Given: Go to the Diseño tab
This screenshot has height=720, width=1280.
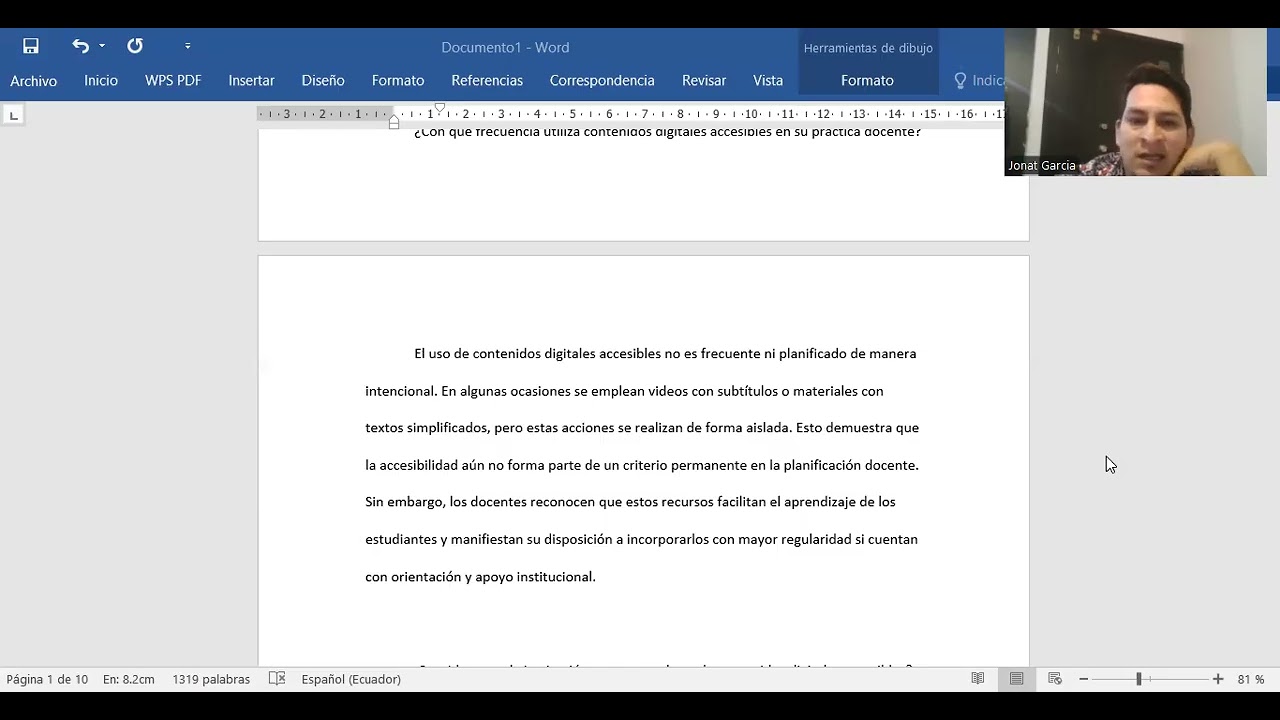Looking at the screenshot, I should pyautogui.click(x=323, y=80).
